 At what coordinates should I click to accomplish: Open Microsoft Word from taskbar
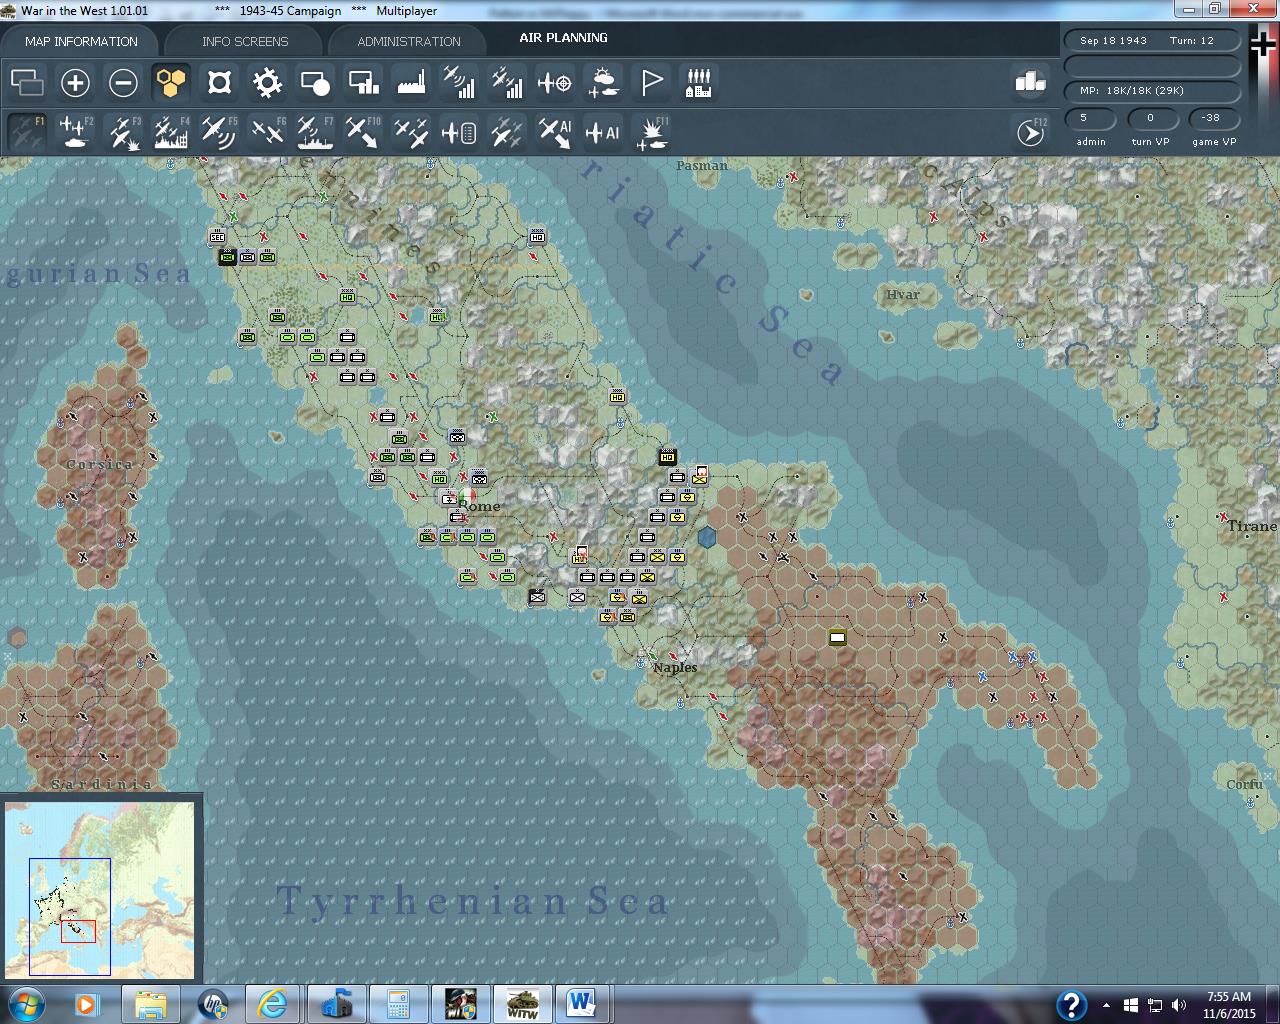pos(580,1003)
